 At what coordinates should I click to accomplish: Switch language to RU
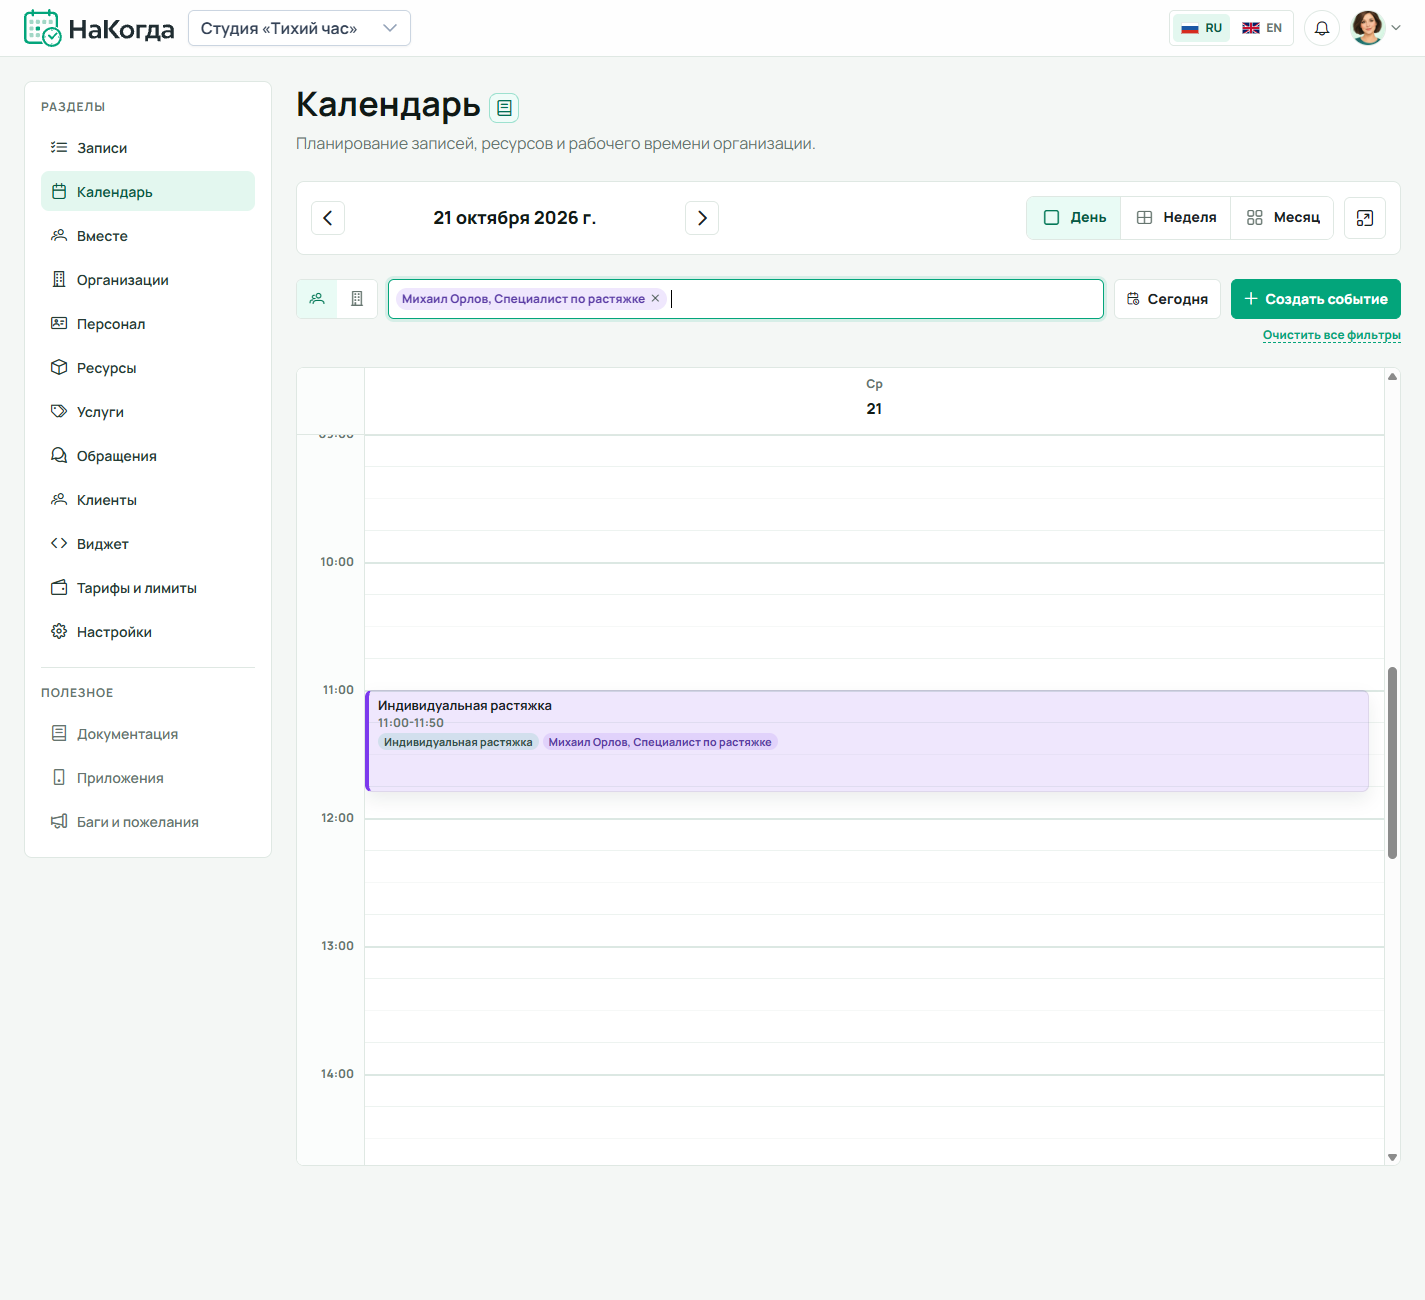pyautogui.click(x=1202, y=28)
